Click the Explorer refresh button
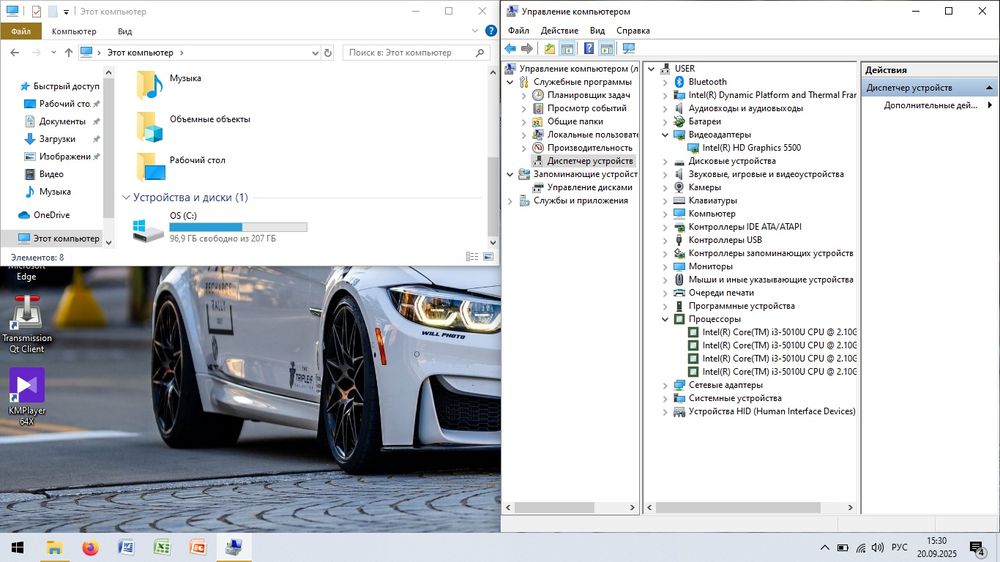1000x562 pixels. pos(328,53)
